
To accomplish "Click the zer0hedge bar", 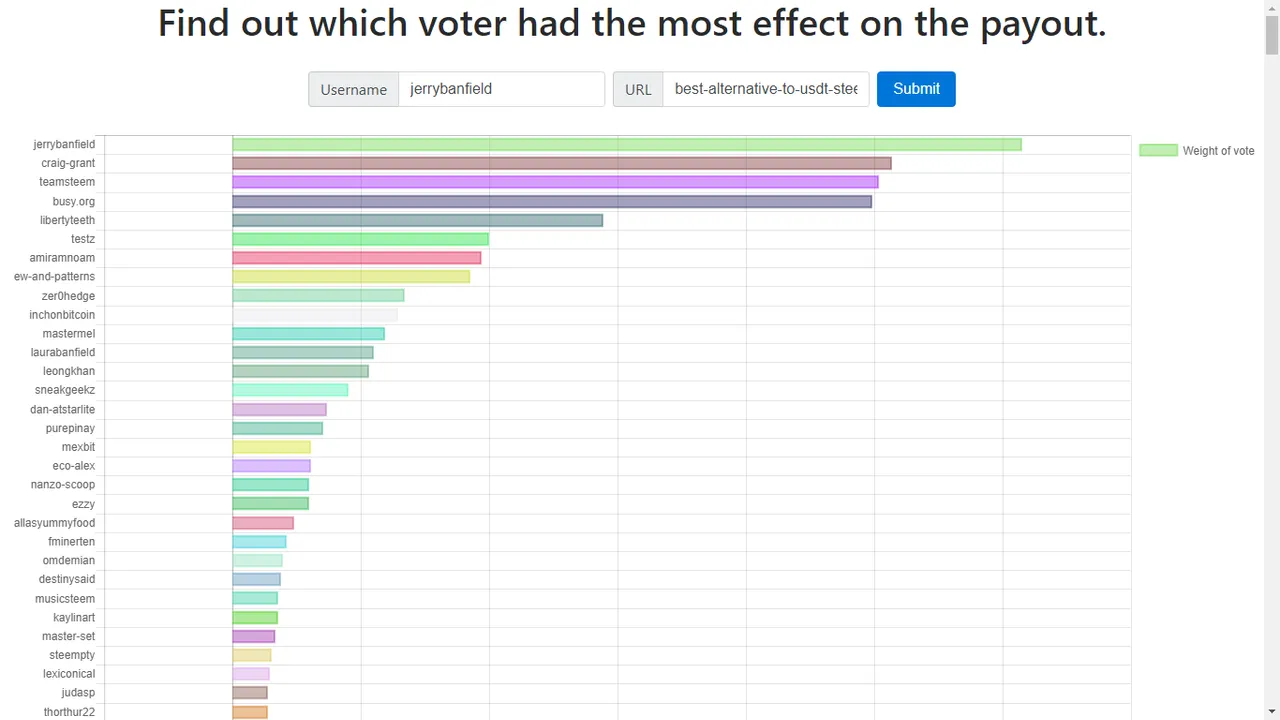I will pyautogui.click(x=318, y=296).
